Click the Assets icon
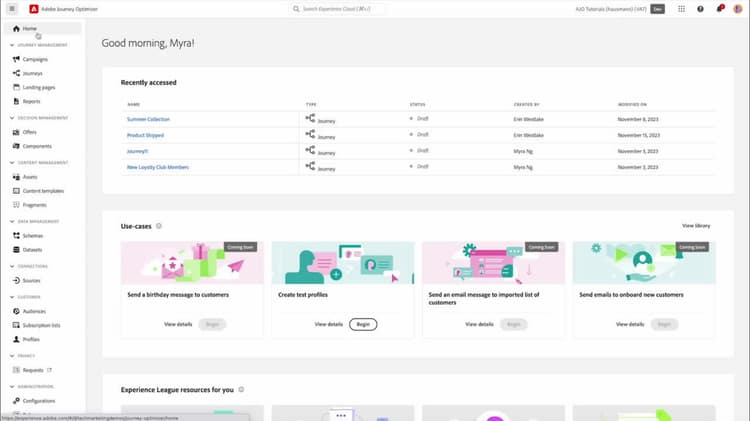Screen dimensions: 750x421 [x=16, y=177]
